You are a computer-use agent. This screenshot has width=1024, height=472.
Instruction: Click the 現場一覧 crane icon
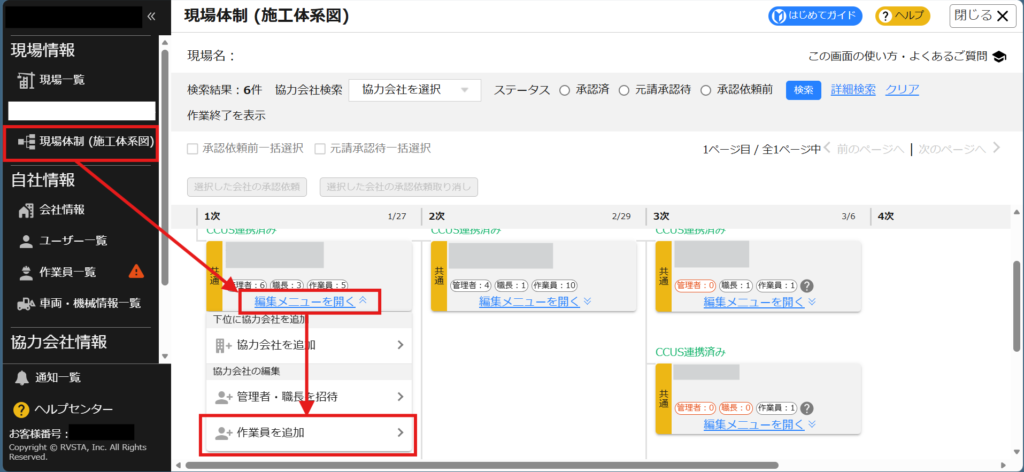tap(25, 80)
